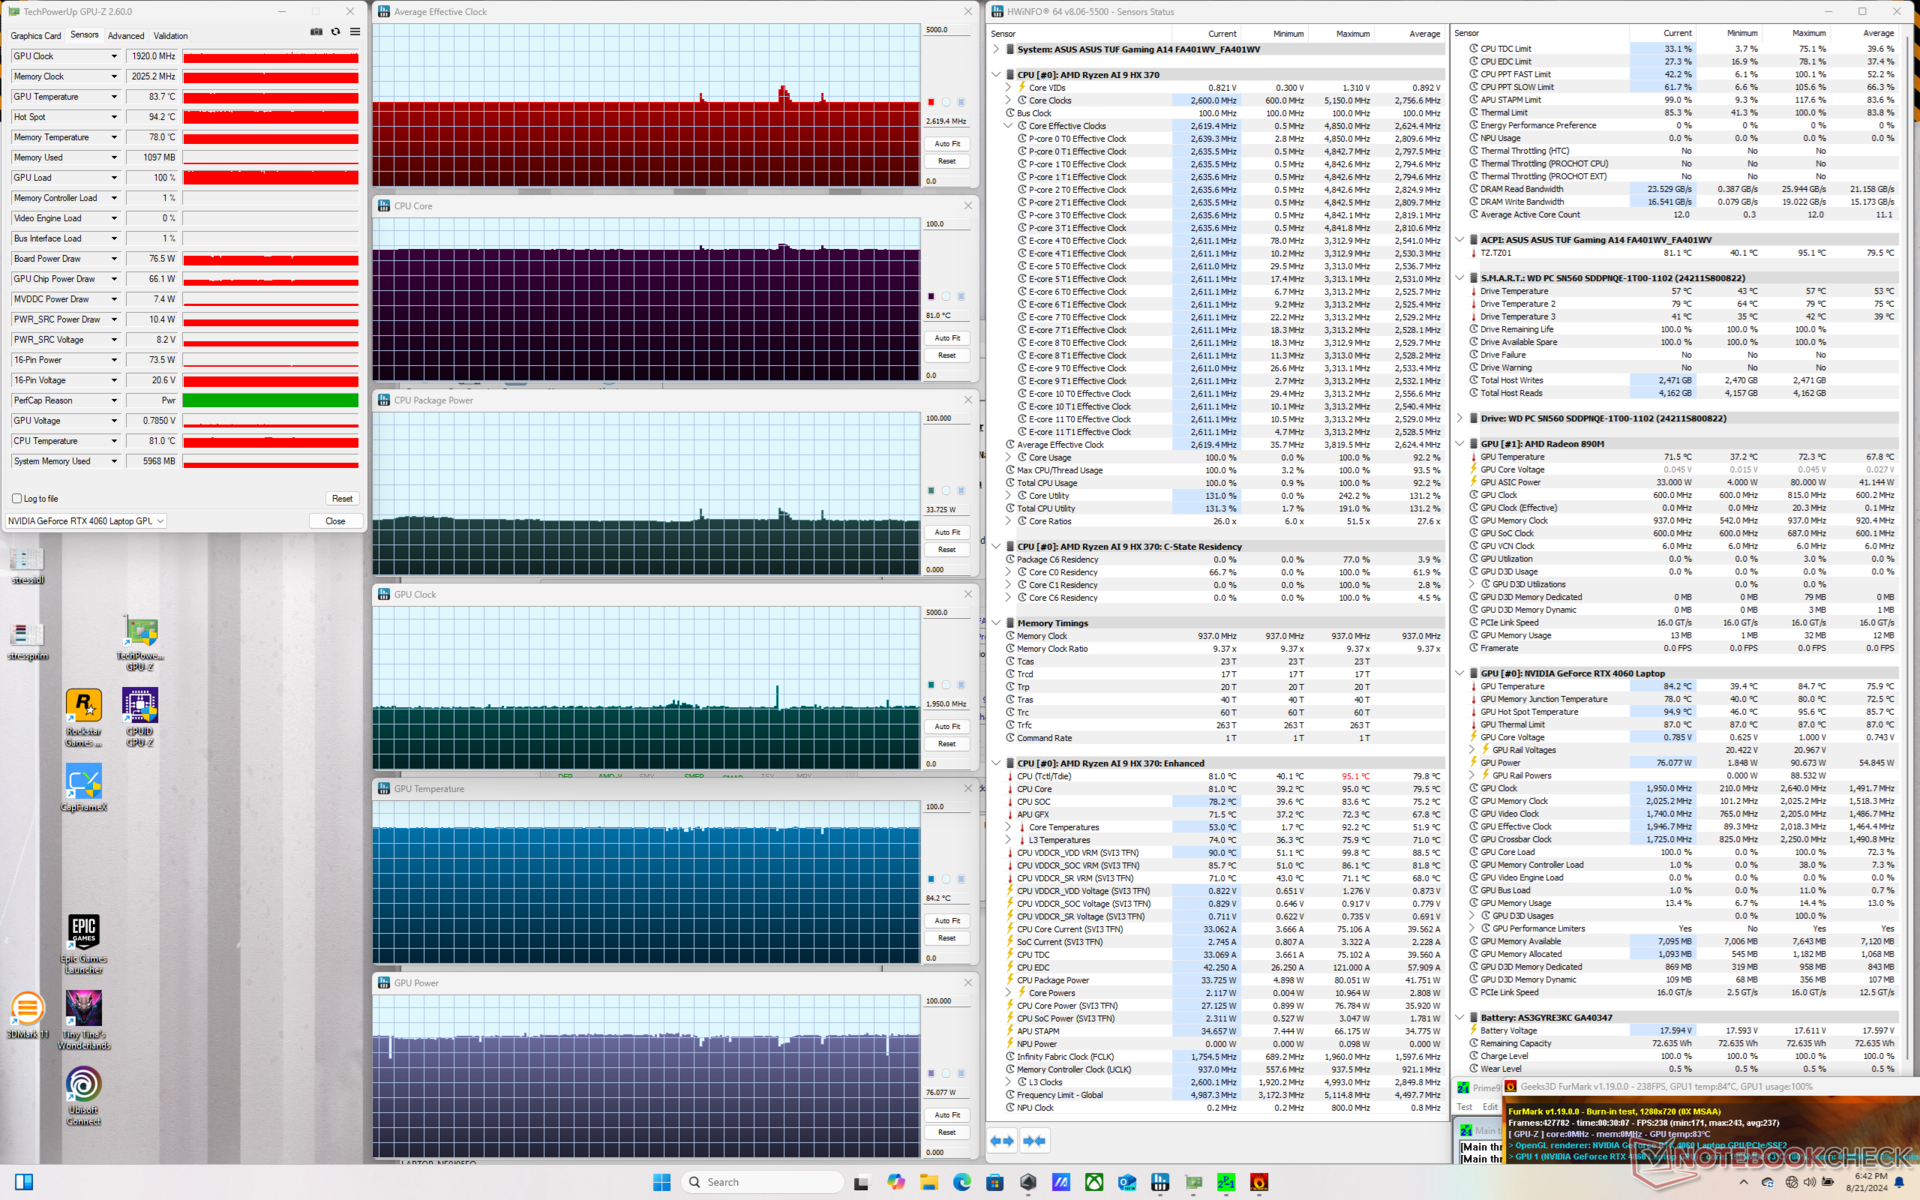Pick the dark purple swatch in CPU Core graph

[931, 296]
